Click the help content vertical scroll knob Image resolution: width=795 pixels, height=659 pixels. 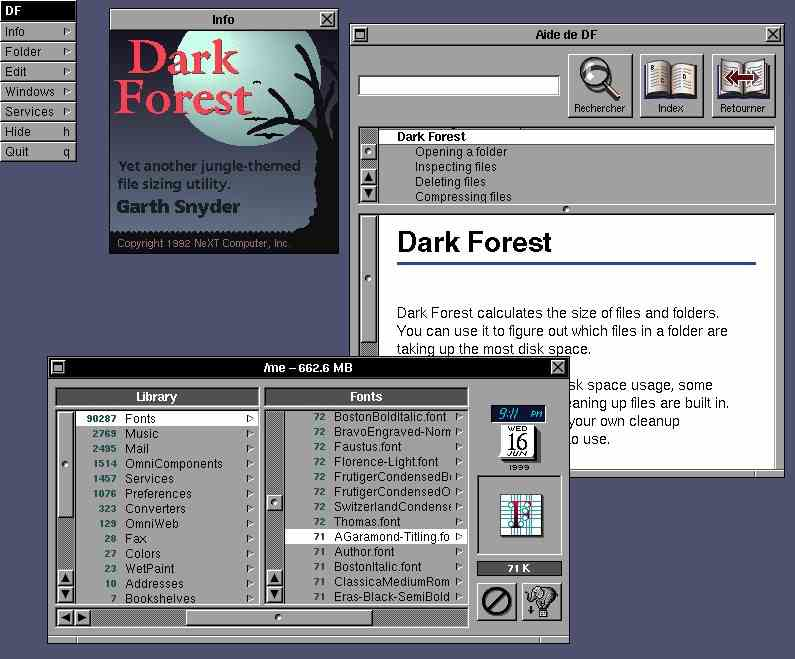click(x=369, y=278)
